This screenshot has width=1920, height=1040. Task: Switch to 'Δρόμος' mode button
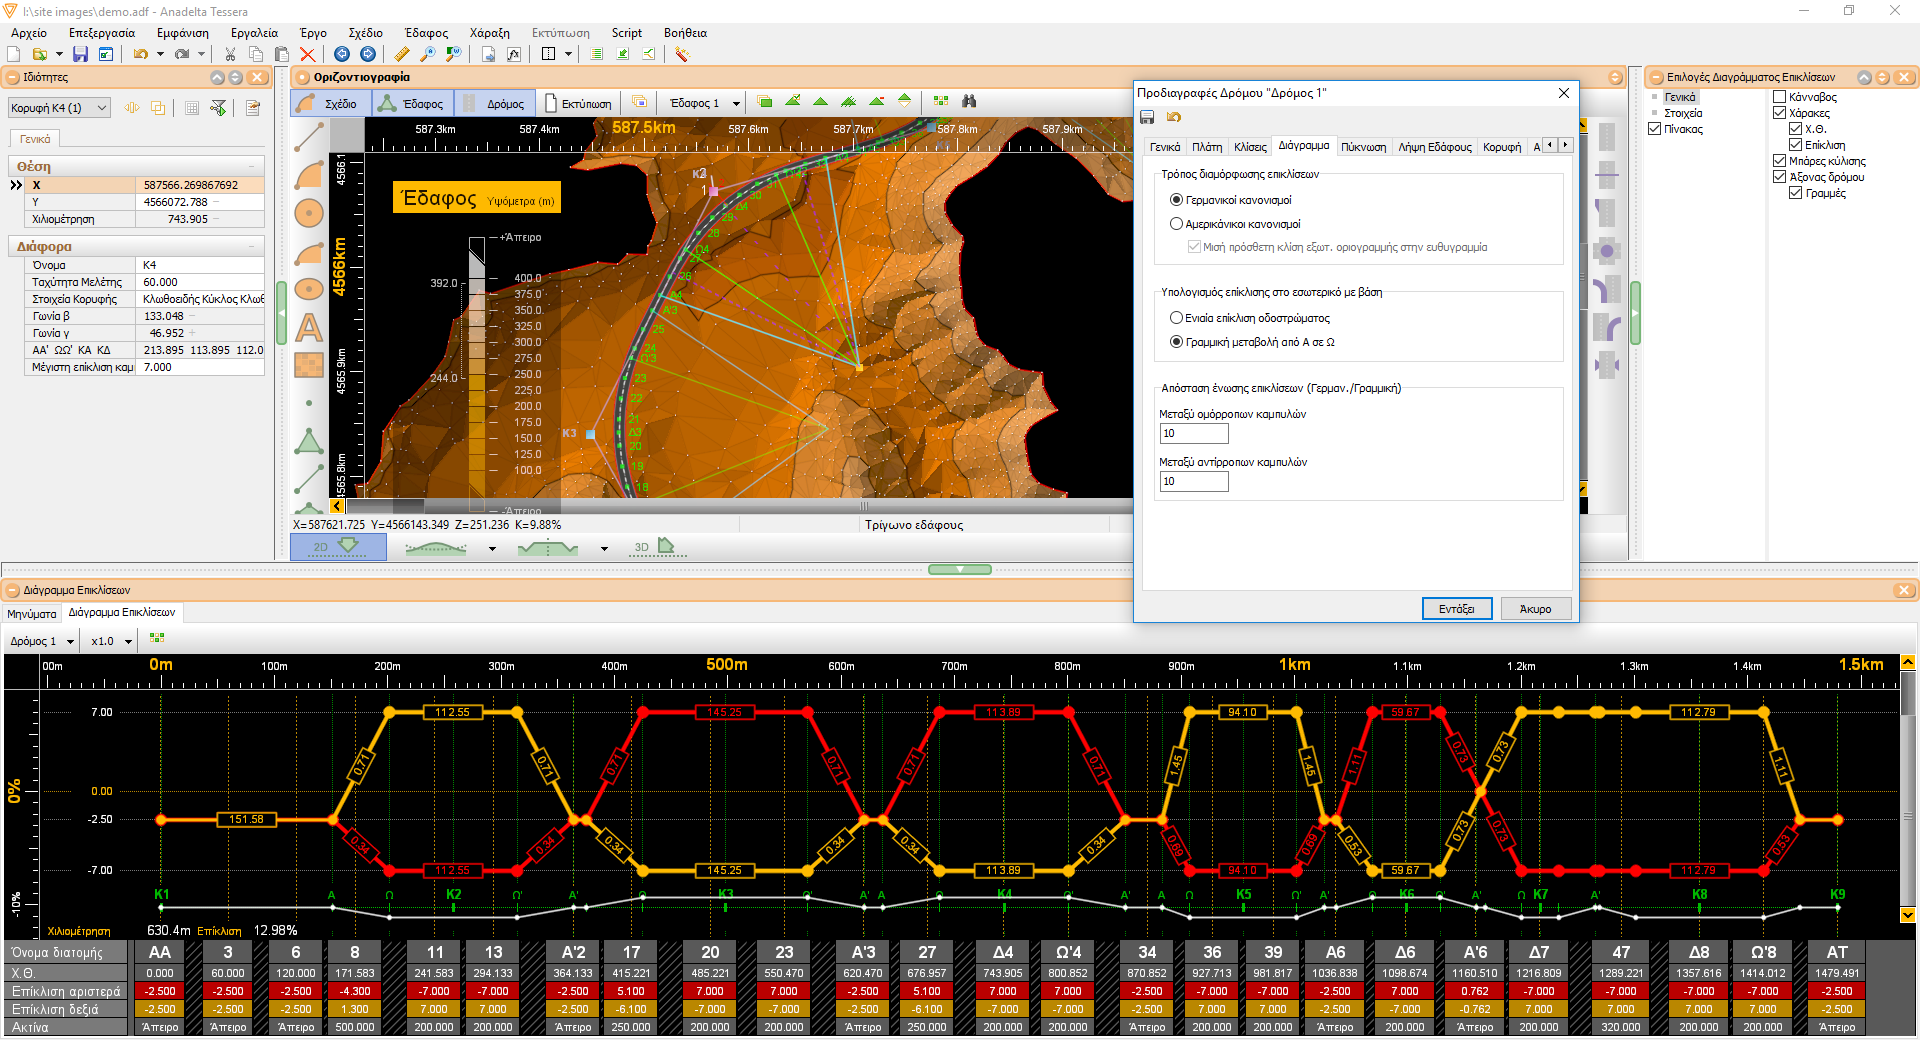click(494, 103)
